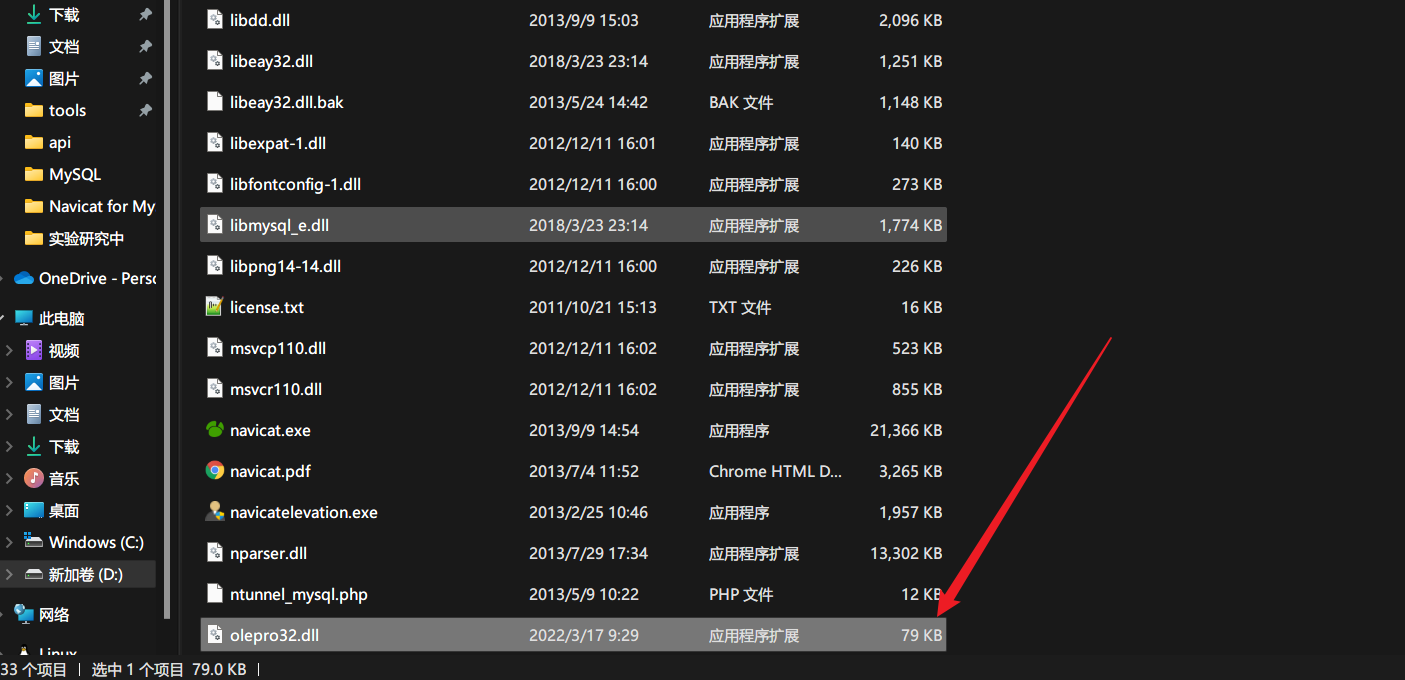Click the Chrome HTML D... type cell

(775, 471)
